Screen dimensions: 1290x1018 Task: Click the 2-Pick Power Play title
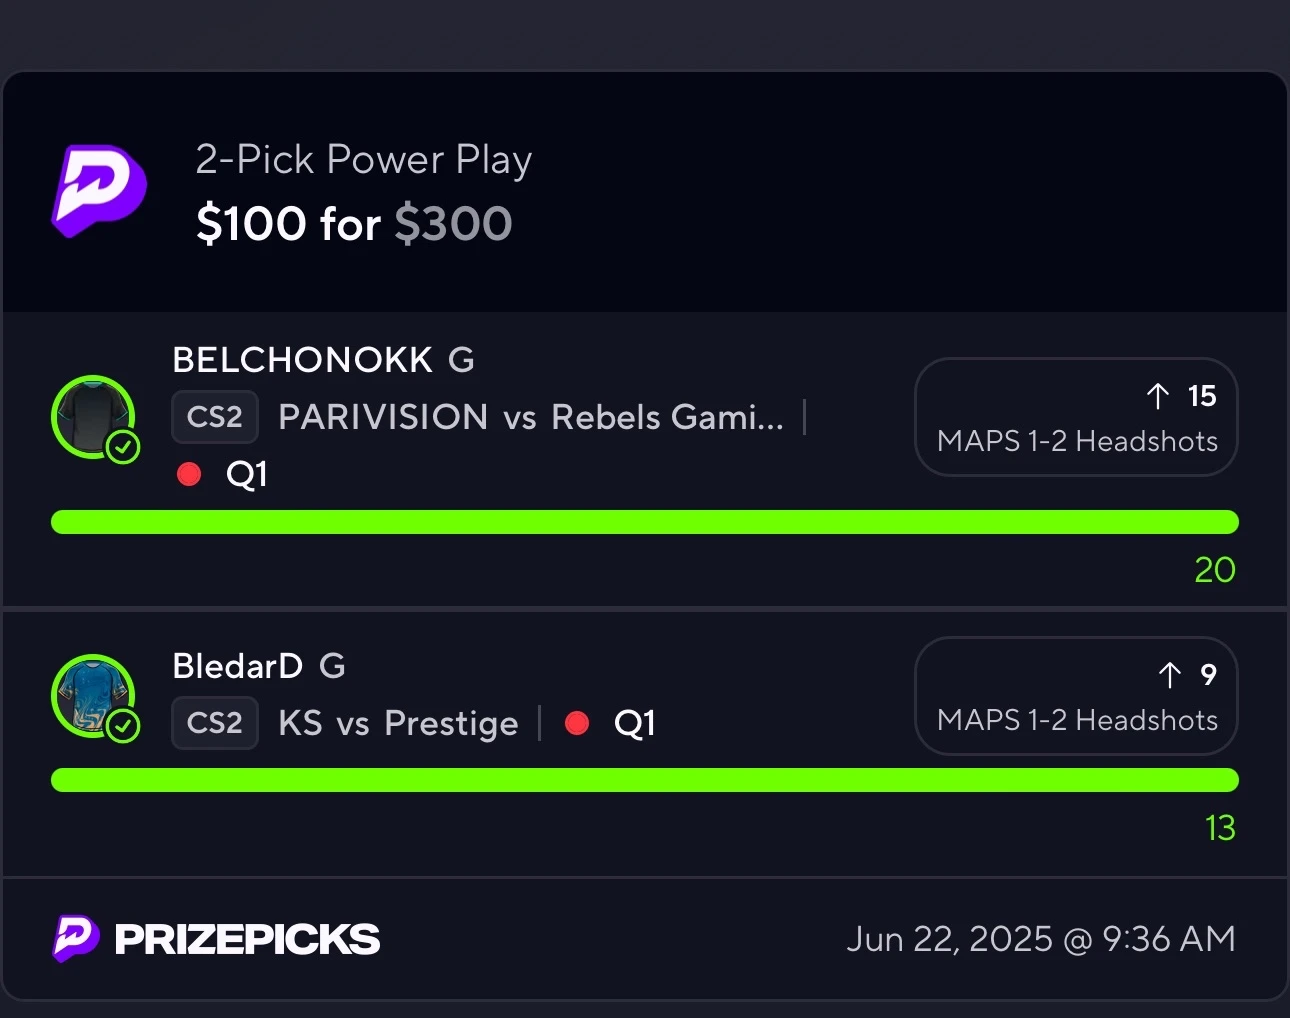tap(364, 160)
